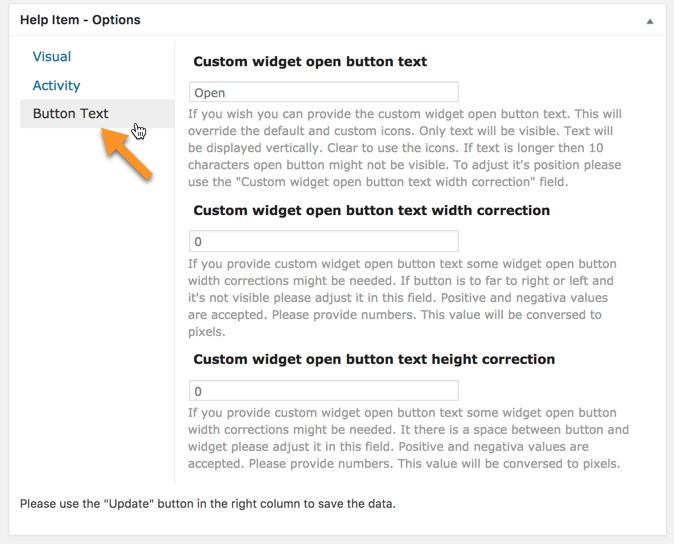The height and width of the screenshot is (544, 674).
Task: Click the height correction help description
Action: point(408,438)
